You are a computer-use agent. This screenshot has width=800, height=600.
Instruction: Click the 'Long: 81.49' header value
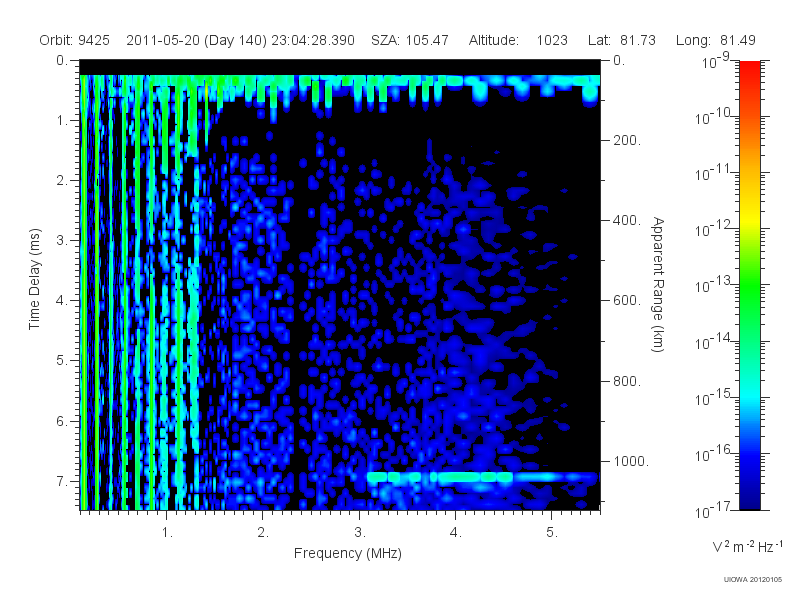716,40
